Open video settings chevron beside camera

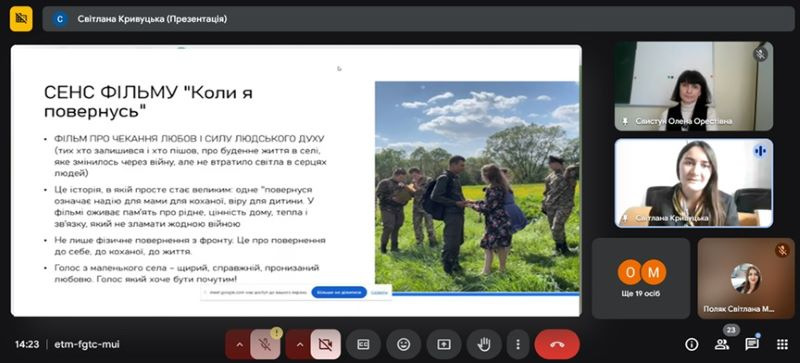point(299,345)
